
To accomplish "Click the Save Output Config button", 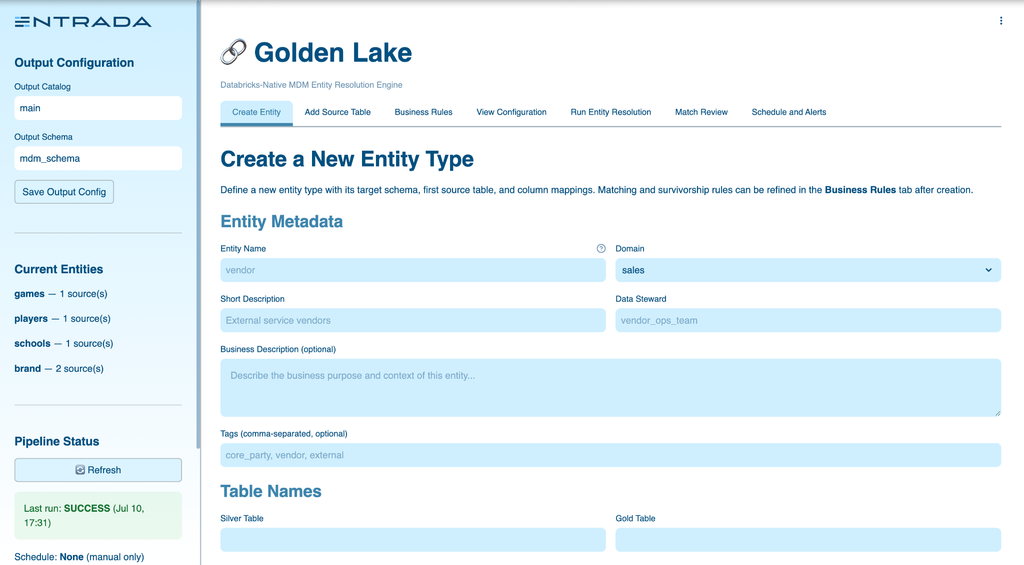I will click(64, 192).
